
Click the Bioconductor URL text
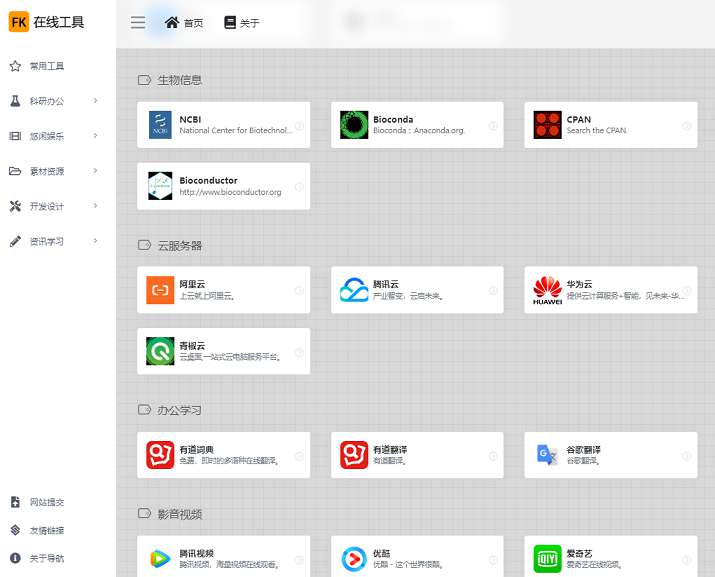pos(230,192)
